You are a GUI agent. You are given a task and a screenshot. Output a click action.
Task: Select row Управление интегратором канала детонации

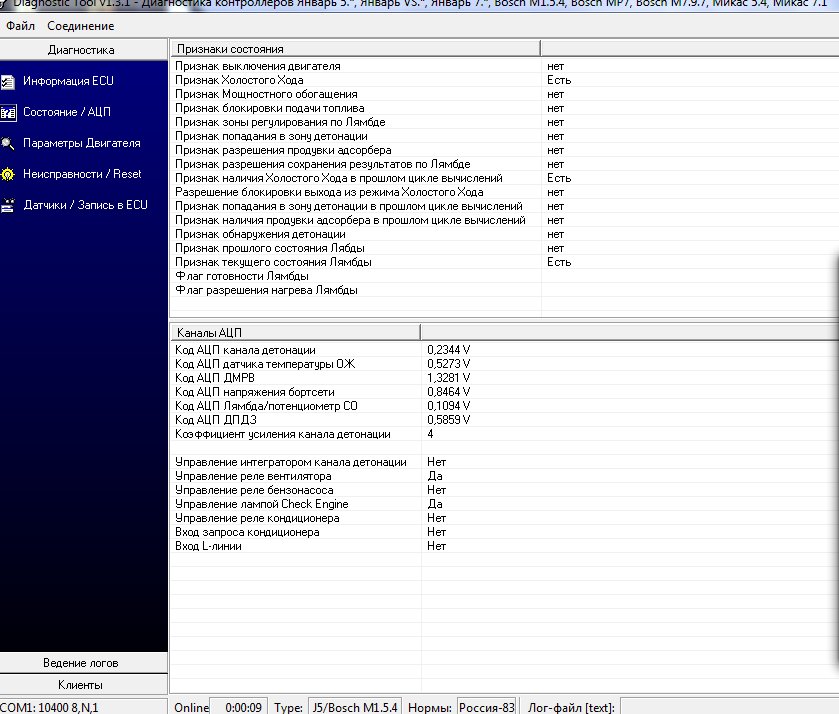(504, 462)
